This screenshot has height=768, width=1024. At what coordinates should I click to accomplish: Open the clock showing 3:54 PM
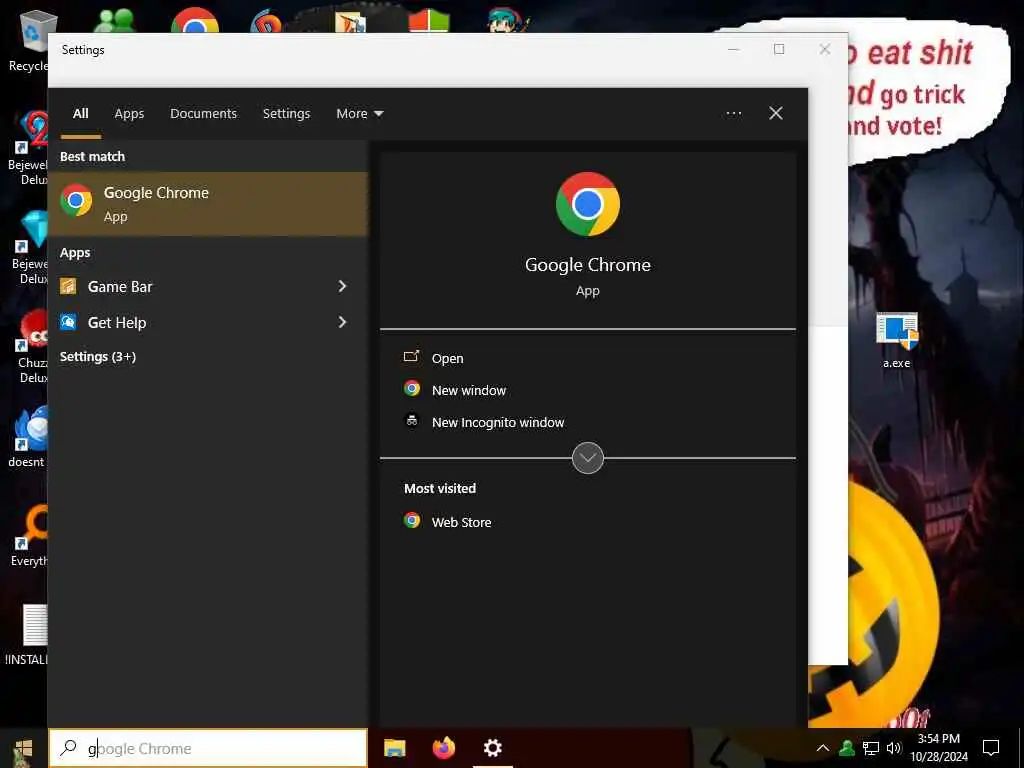[x=938, y=748]
